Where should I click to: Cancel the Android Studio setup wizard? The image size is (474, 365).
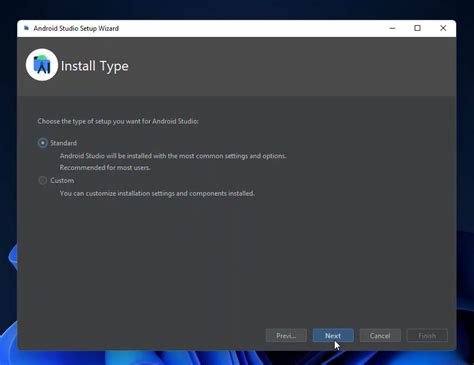tap(380, 336)
